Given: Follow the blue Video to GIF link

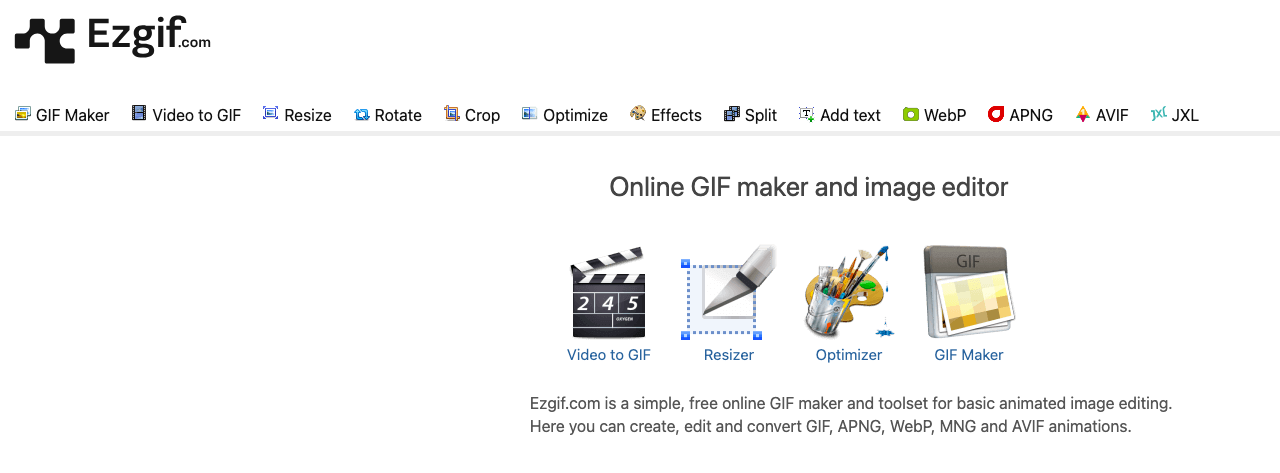Looking at the screenshot, I should pos(609,355).
